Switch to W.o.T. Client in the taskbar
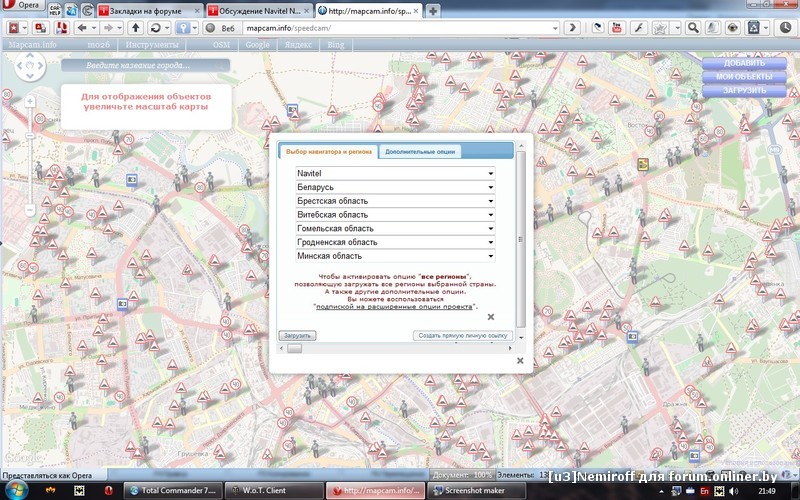This screenshot has height=500, width=800. tap(274, 490)
